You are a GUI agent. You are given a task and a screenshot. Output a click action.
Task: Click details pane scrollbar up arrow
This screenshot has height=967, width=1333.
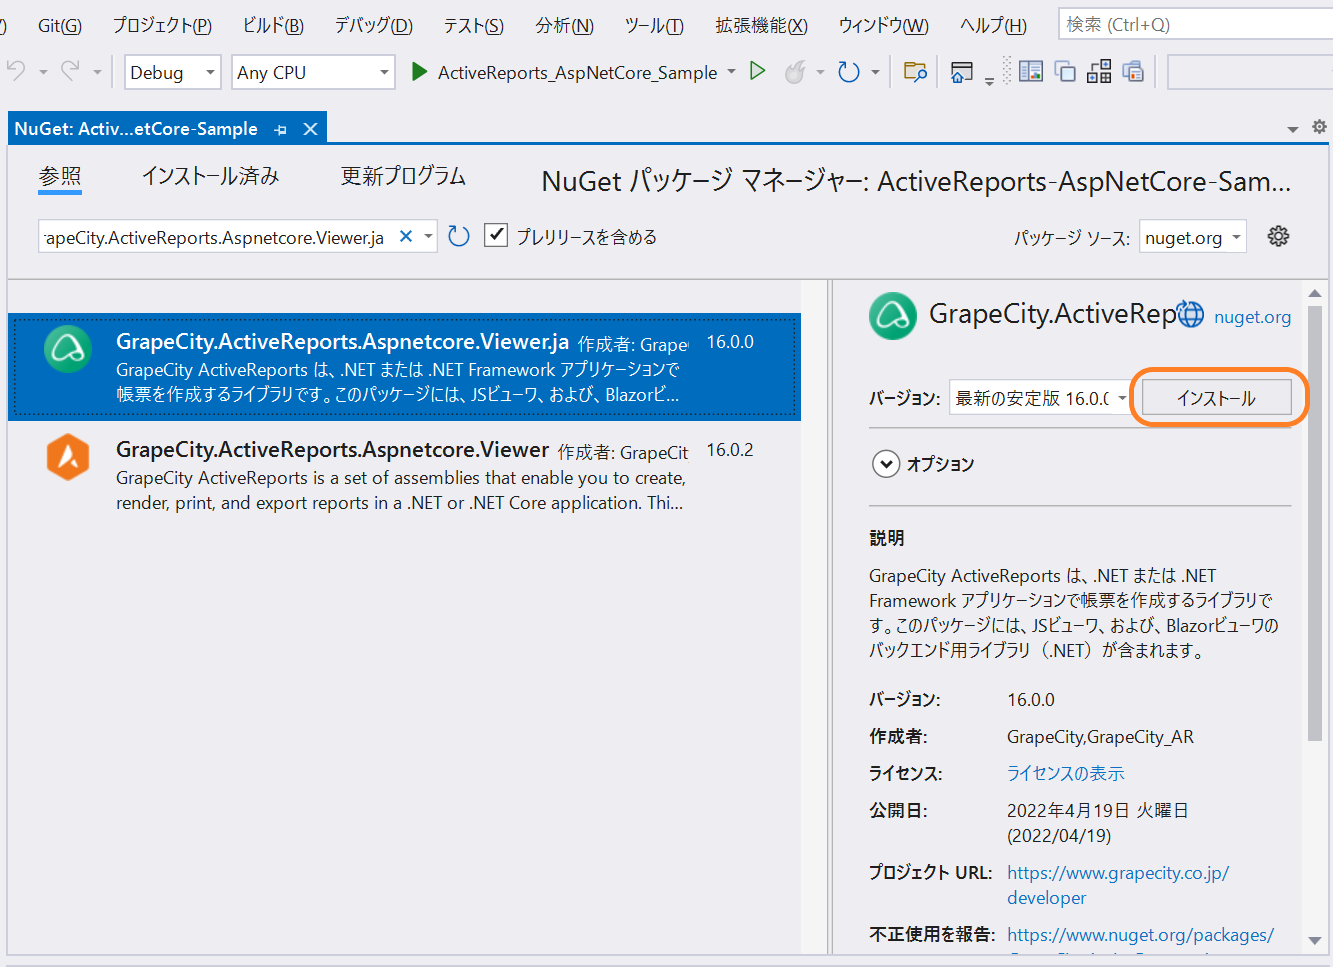point(1315,293)
